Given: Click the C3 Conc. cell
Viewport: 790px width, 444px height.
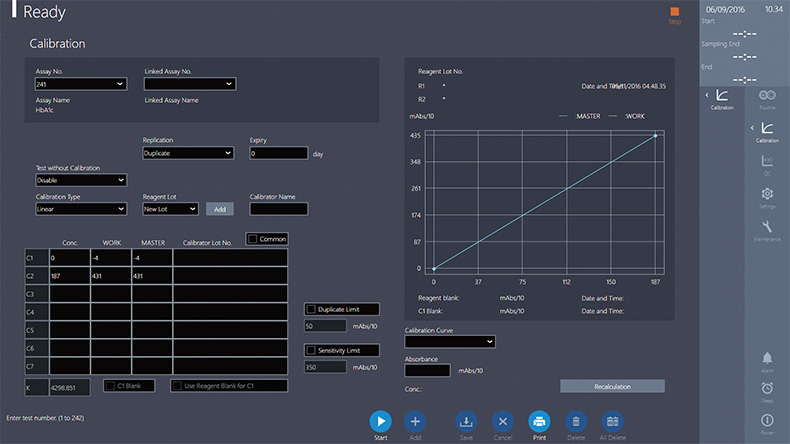Looking at the screenshot, I should 70,294.
